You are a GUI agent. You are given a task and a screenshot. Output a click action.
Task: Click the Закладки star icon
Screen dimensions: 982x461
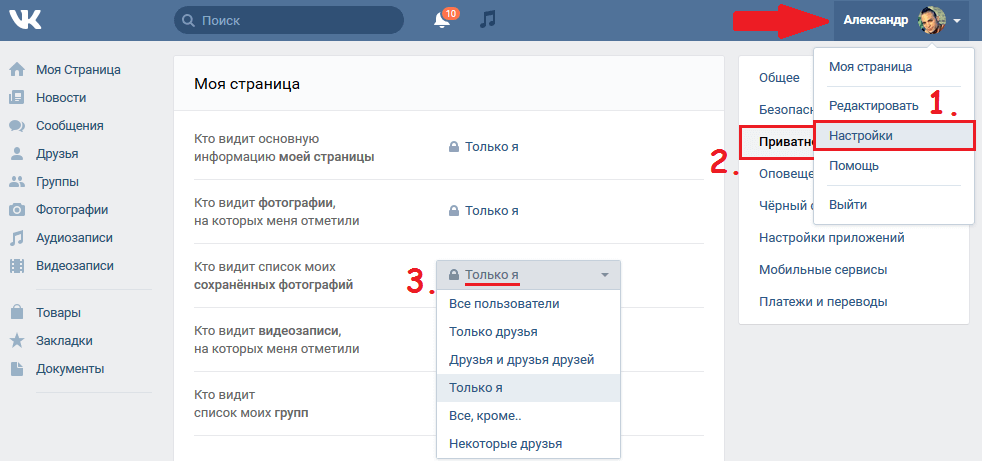[x=17, y=340]
